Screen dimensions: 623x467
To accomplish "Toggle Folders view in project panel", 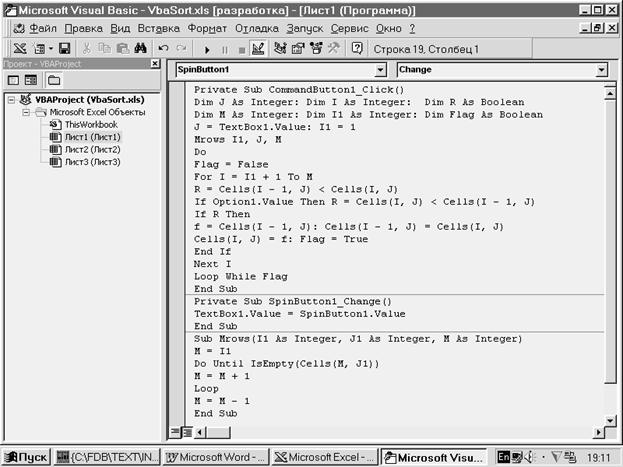I will pos(52,79).
